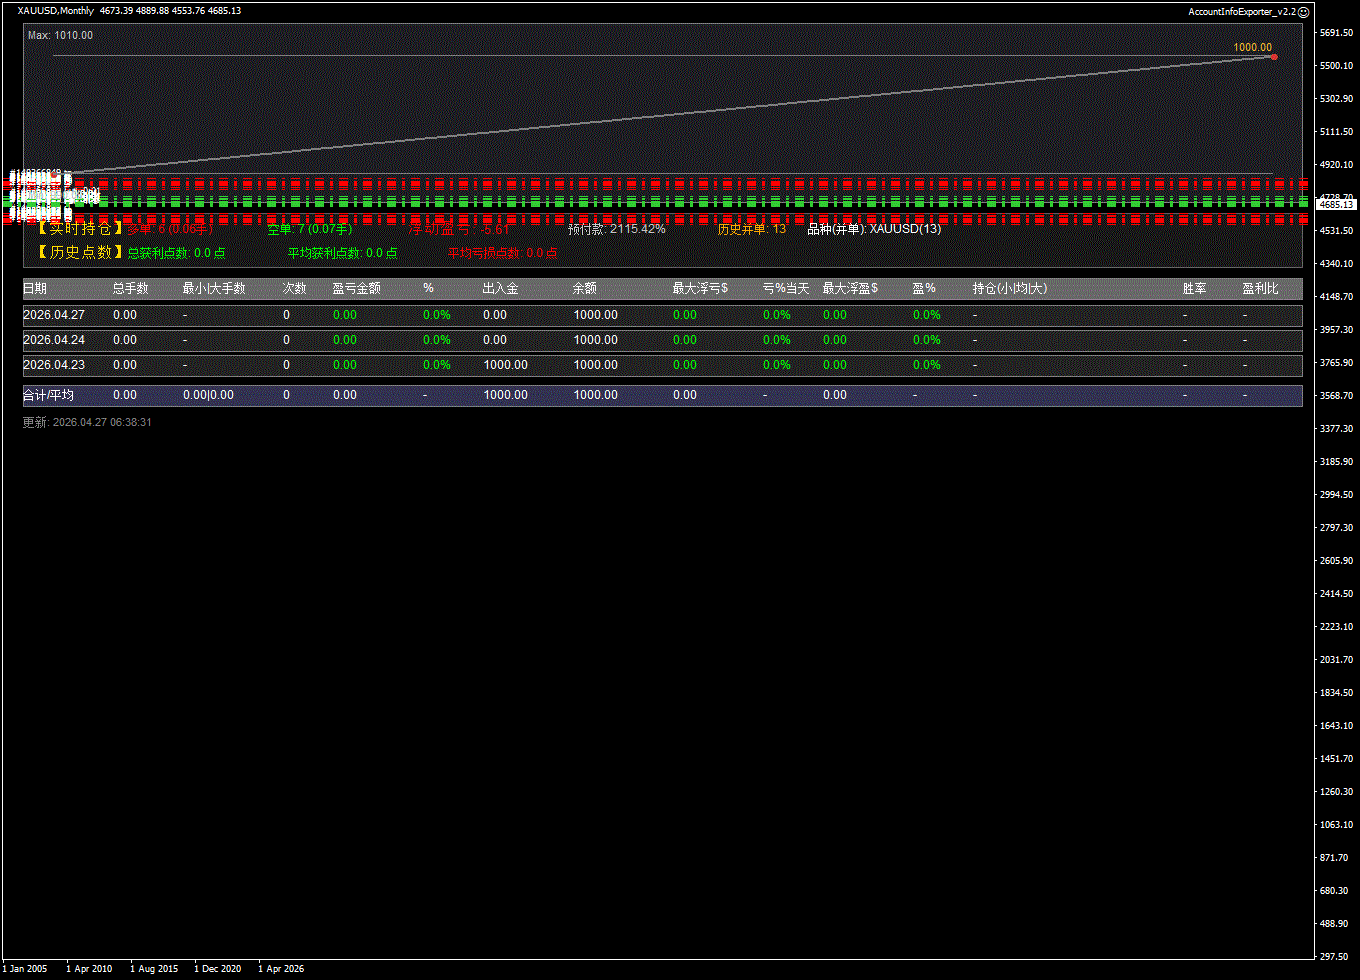Image resolution: width=1360 pixels, height=980 pixels.
Task: Select the 2026.04.23 date row
Action: coord(54,365)
